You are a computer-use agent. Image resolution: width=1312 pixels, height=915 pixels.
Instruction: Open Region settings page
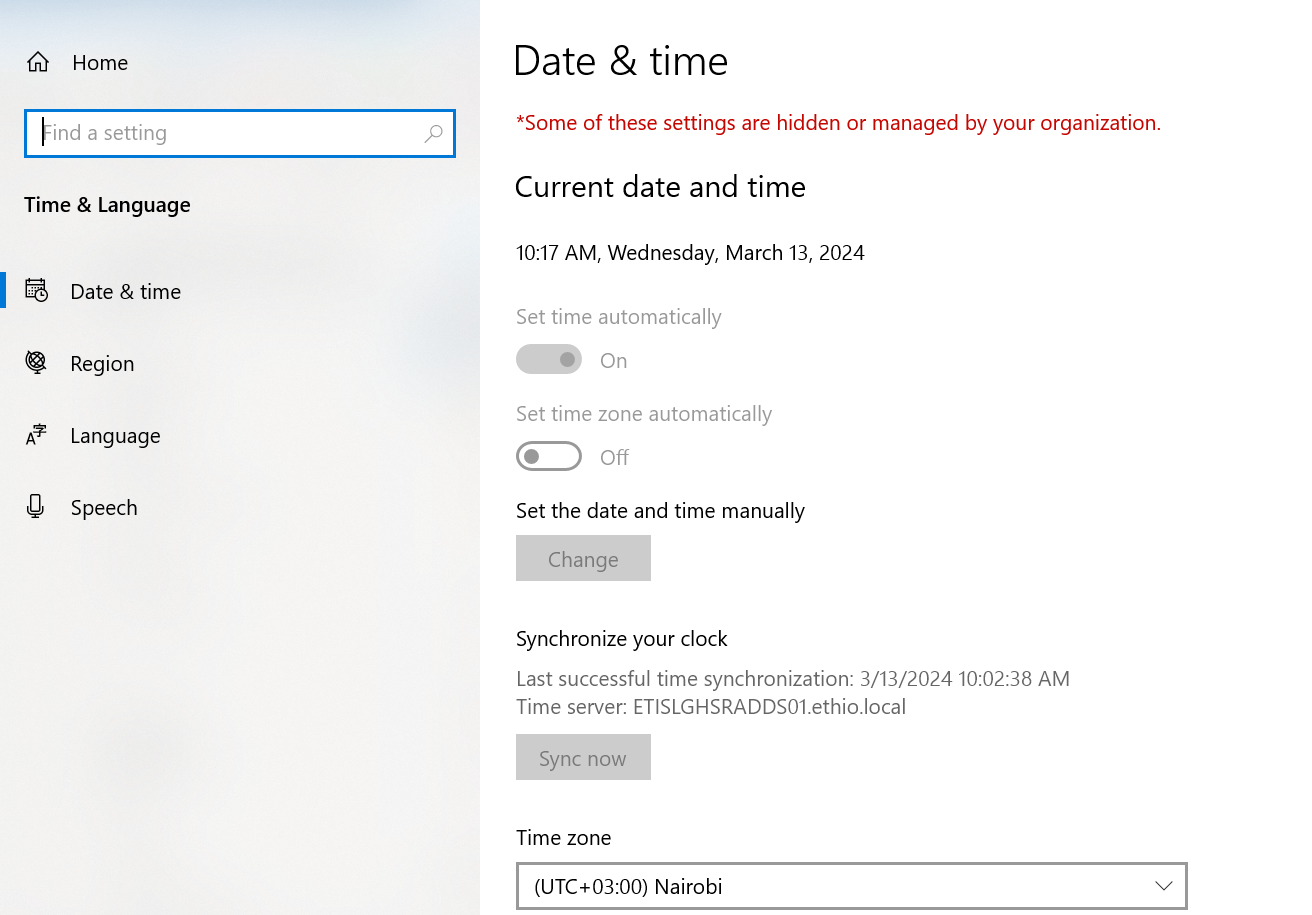point(240,363)
